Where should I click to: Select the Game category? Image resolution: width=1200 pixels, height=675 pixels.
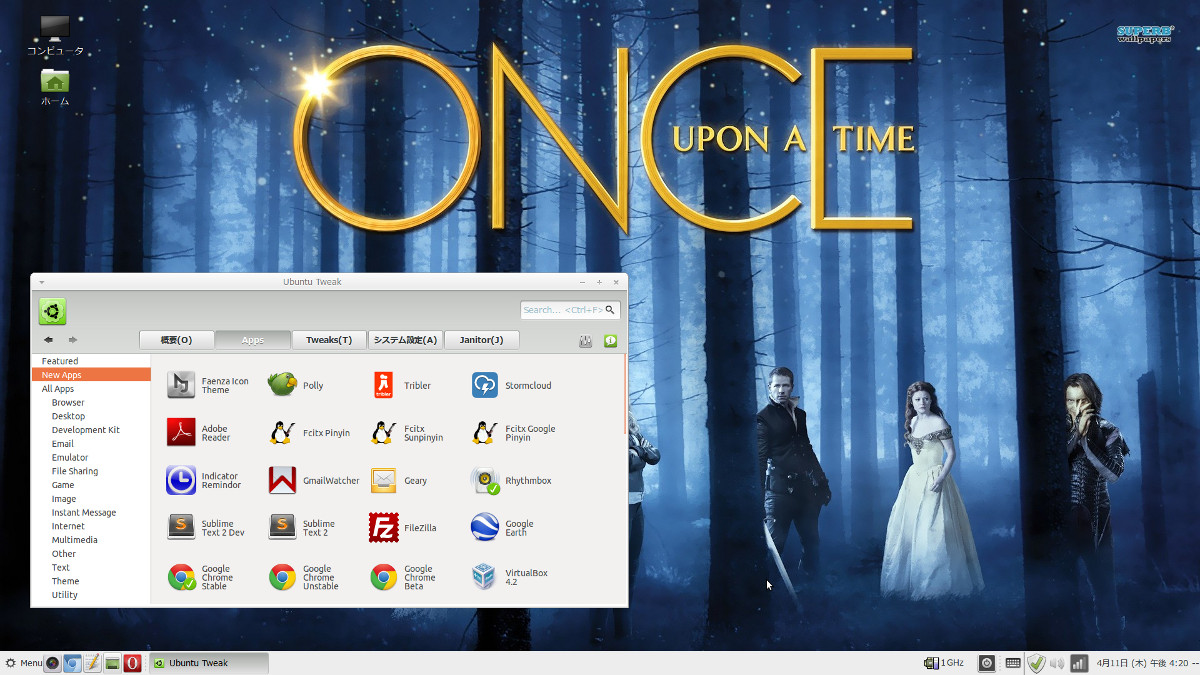(91, 485)
